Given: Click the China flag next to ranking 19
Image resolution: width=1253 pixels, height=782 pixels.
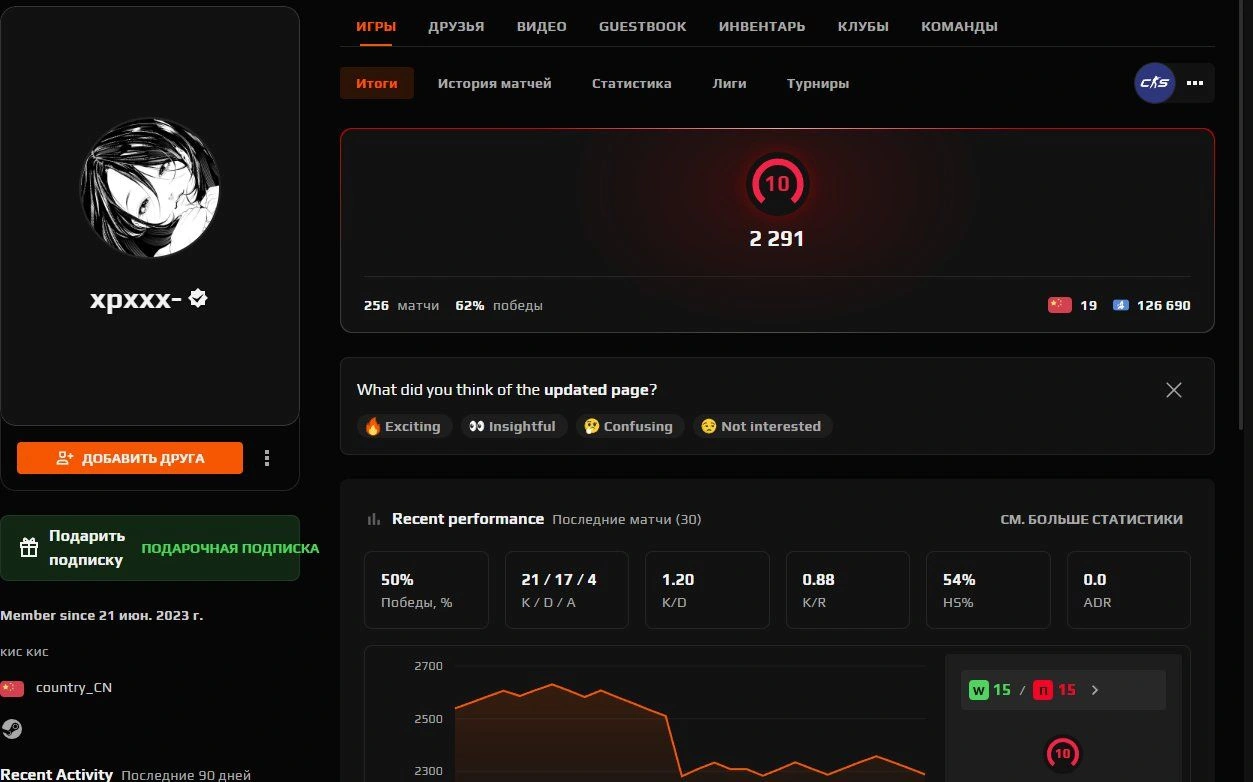Looking at the screenshot, I should point(1059,305).
